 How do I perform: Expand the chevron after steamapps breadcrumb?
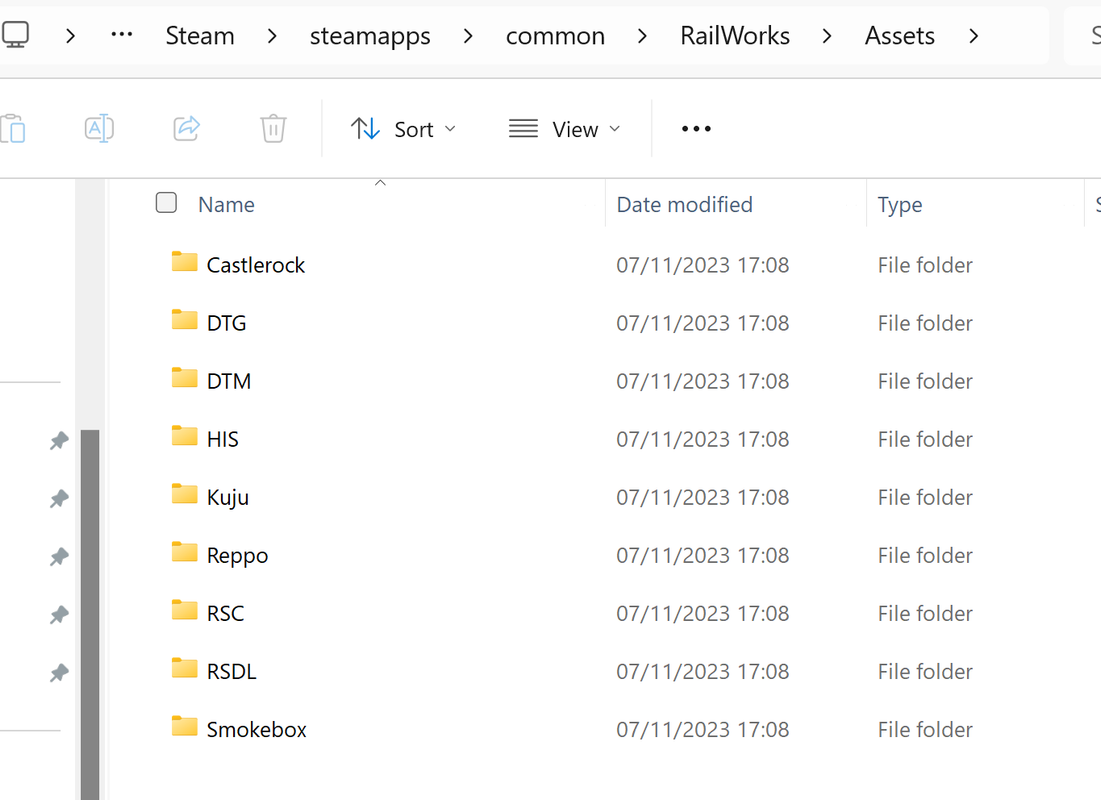468,35
